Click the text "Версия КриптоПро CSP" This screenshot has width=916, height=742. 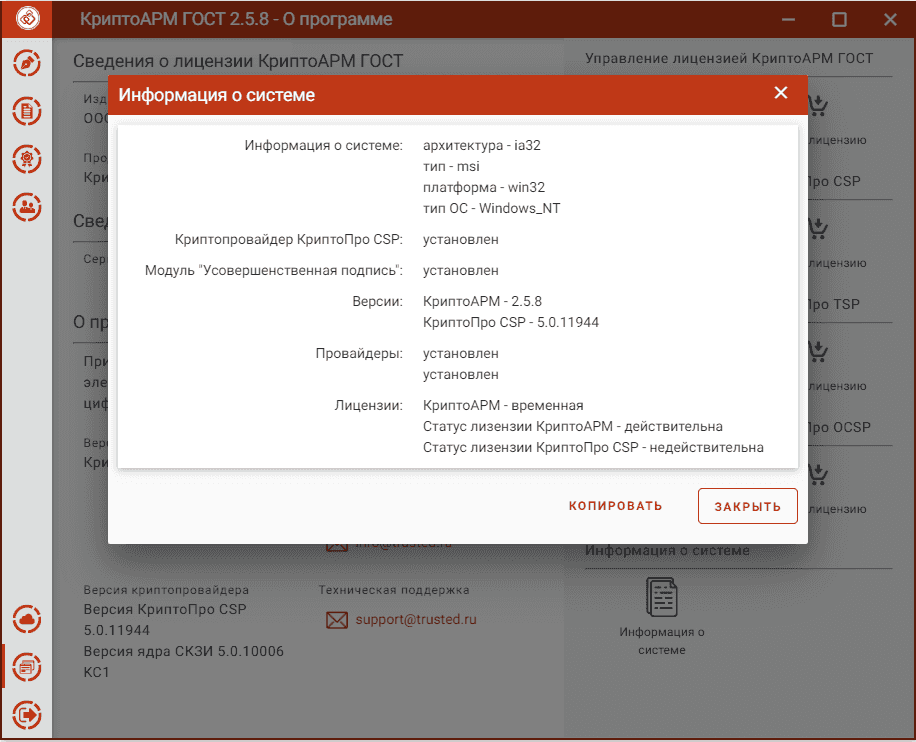(165, 609)
